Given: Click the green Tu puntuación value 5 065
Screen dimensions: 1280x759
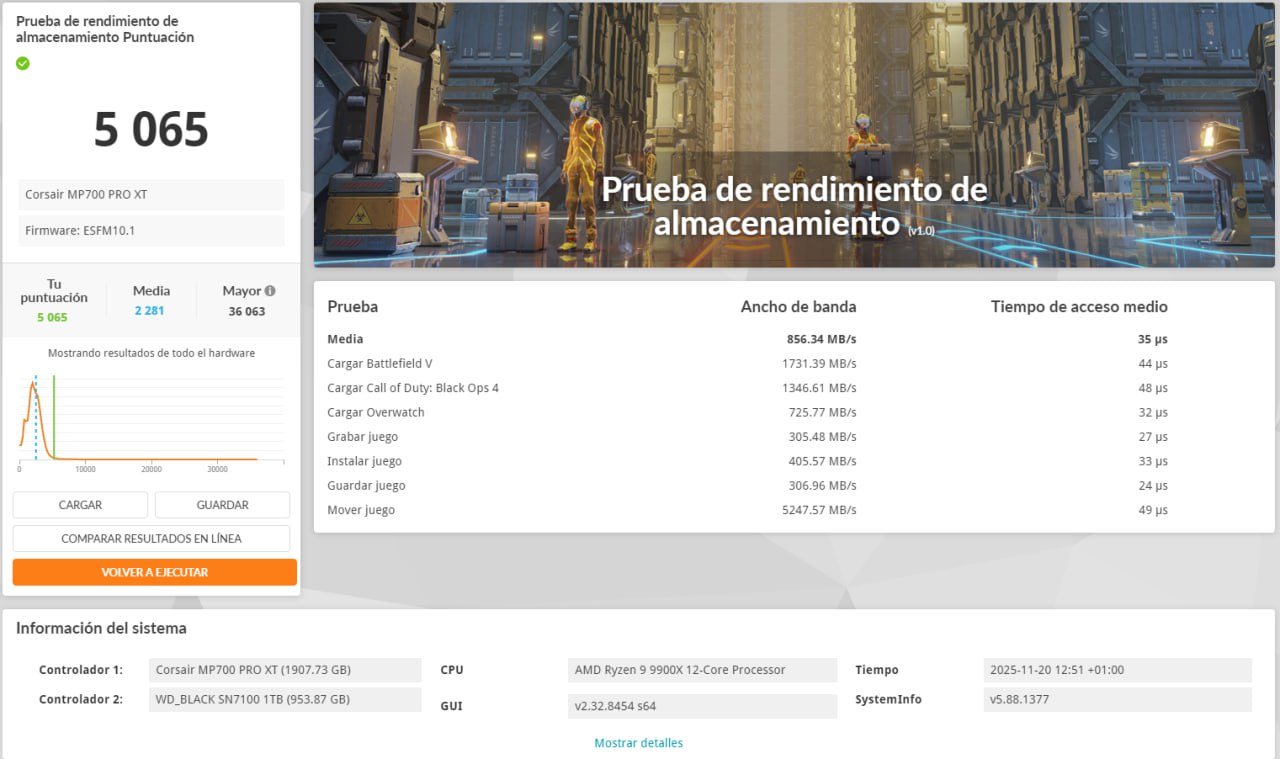Looking at the screenshot, I should click(52, 317).
